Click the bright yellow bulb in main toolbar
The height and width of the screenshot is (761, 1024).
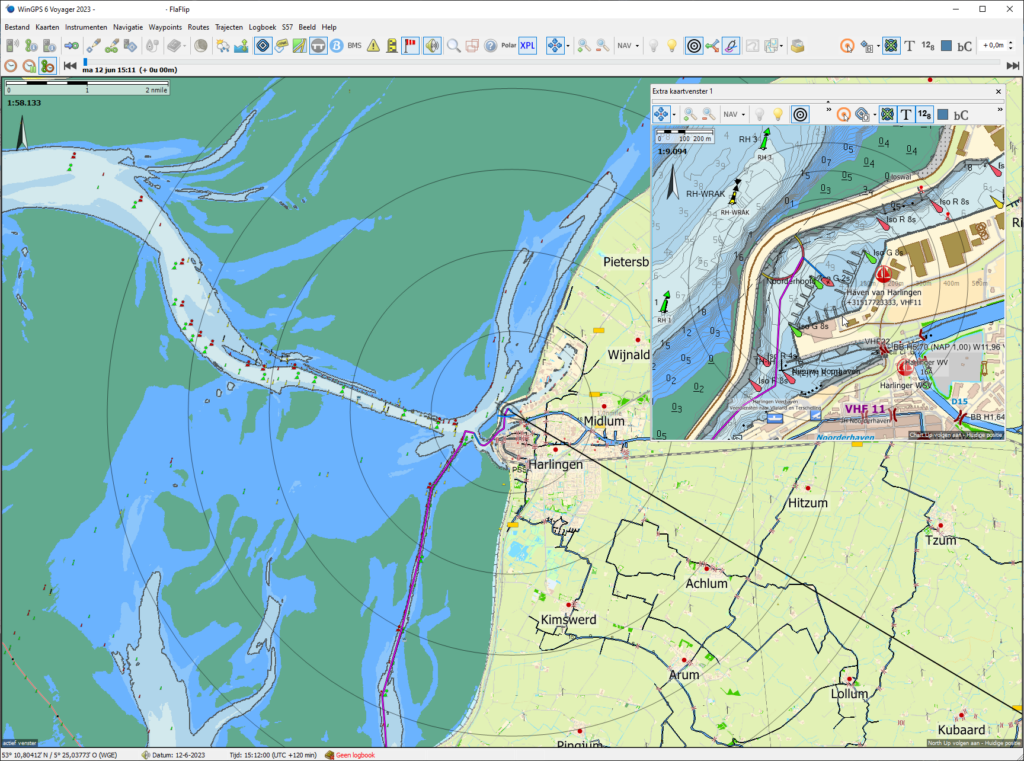tap(671, 46)
